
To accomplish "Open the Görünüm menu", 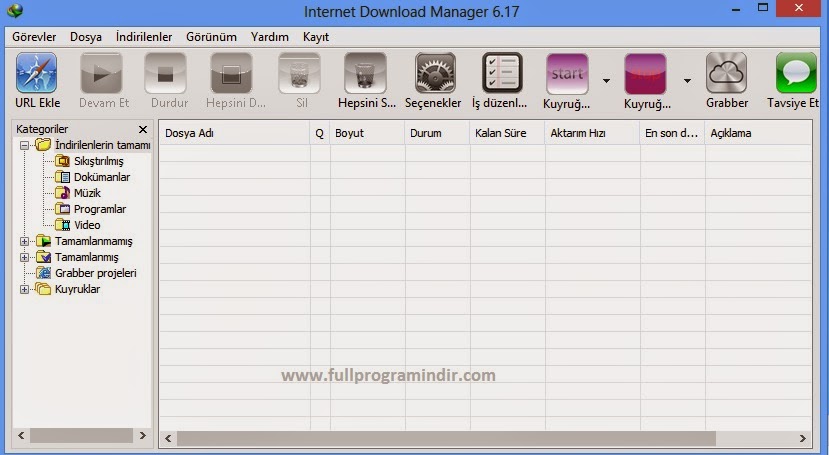I will pos(211,37).
